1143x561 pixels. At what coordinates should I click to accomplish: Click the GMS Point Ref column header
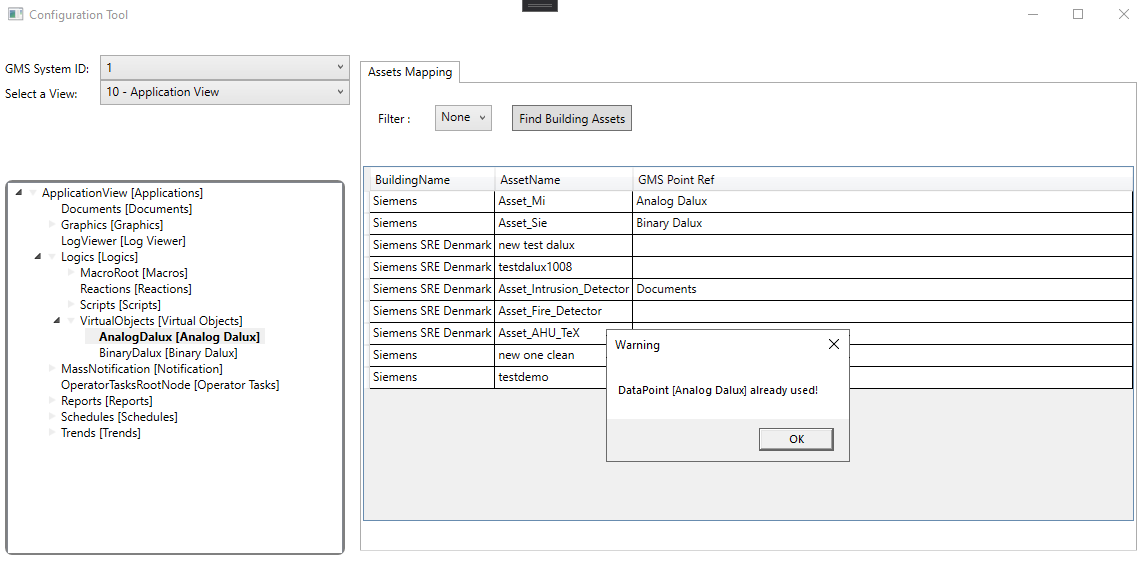tap(676, 180)
